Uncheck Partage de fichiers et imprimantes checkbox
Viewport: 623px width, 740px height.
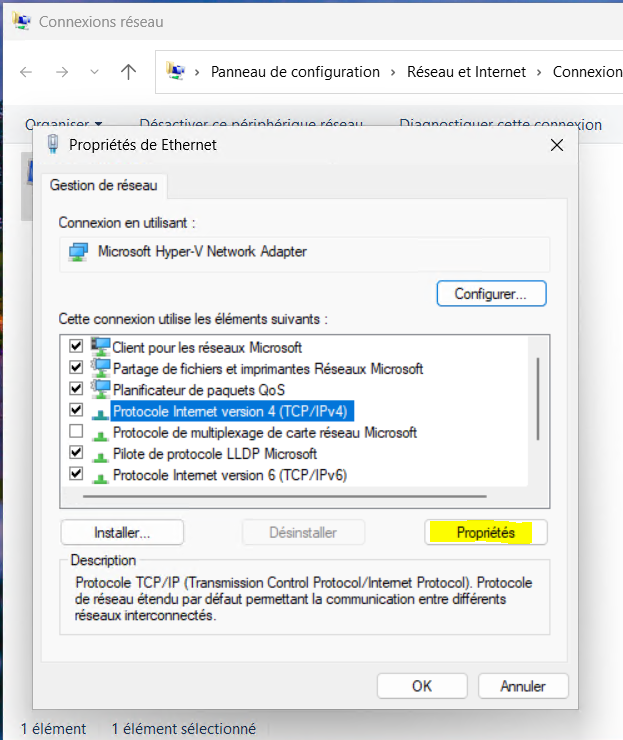pyautogui.click(x=76, y=368)
